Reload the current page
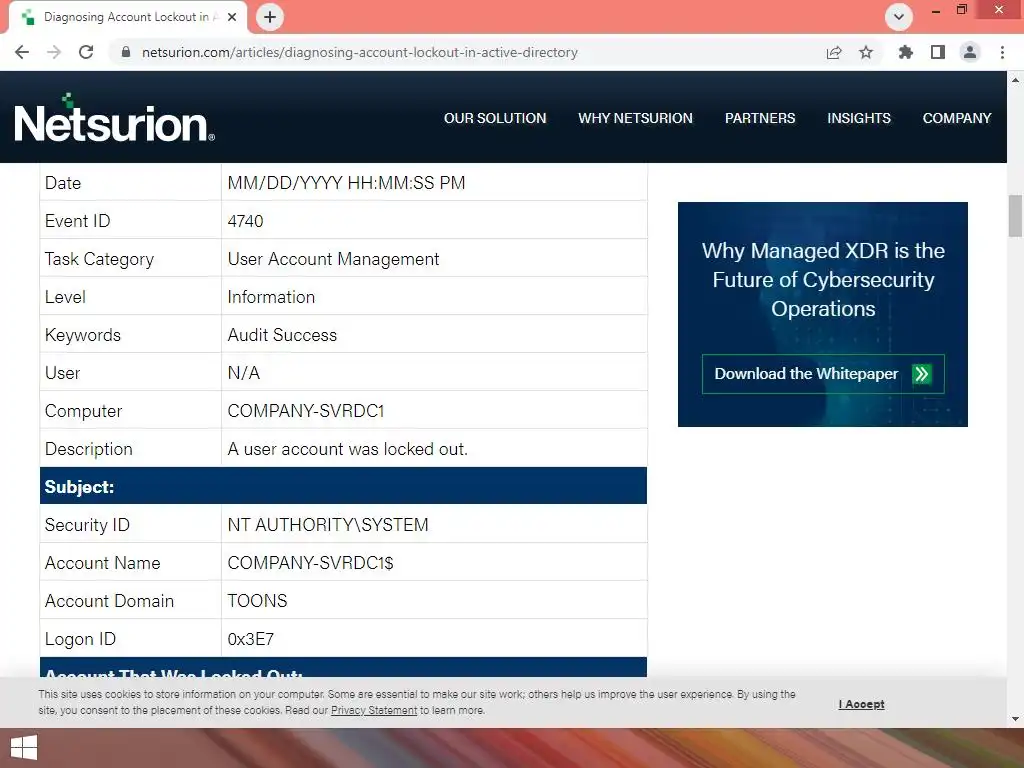 86,52
